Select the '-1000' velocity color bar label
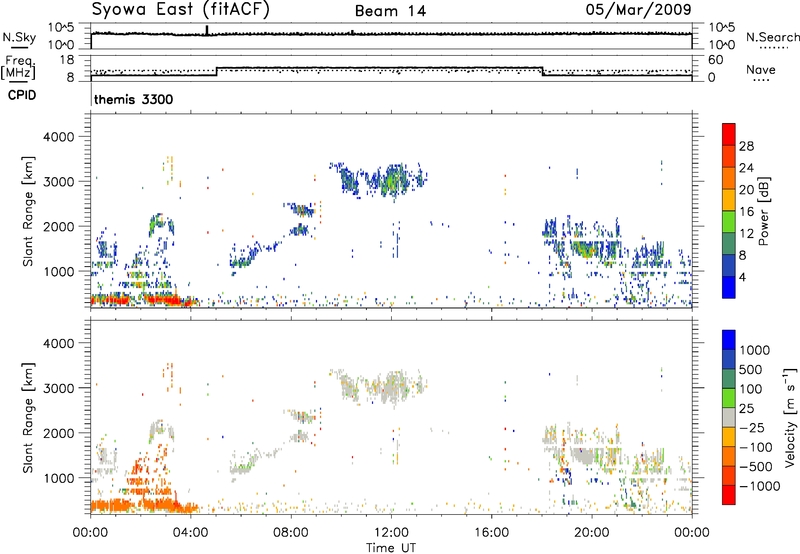This screenshot has height=554, width=800. click(759, 486)
